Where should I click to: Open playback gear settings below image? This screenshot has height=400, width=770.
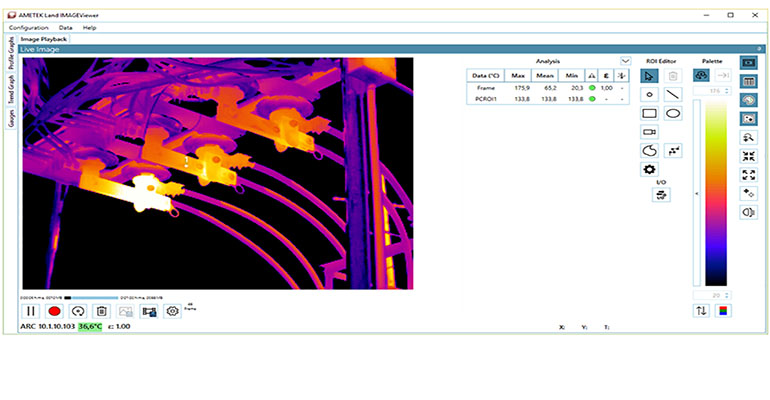pos(172,311)
